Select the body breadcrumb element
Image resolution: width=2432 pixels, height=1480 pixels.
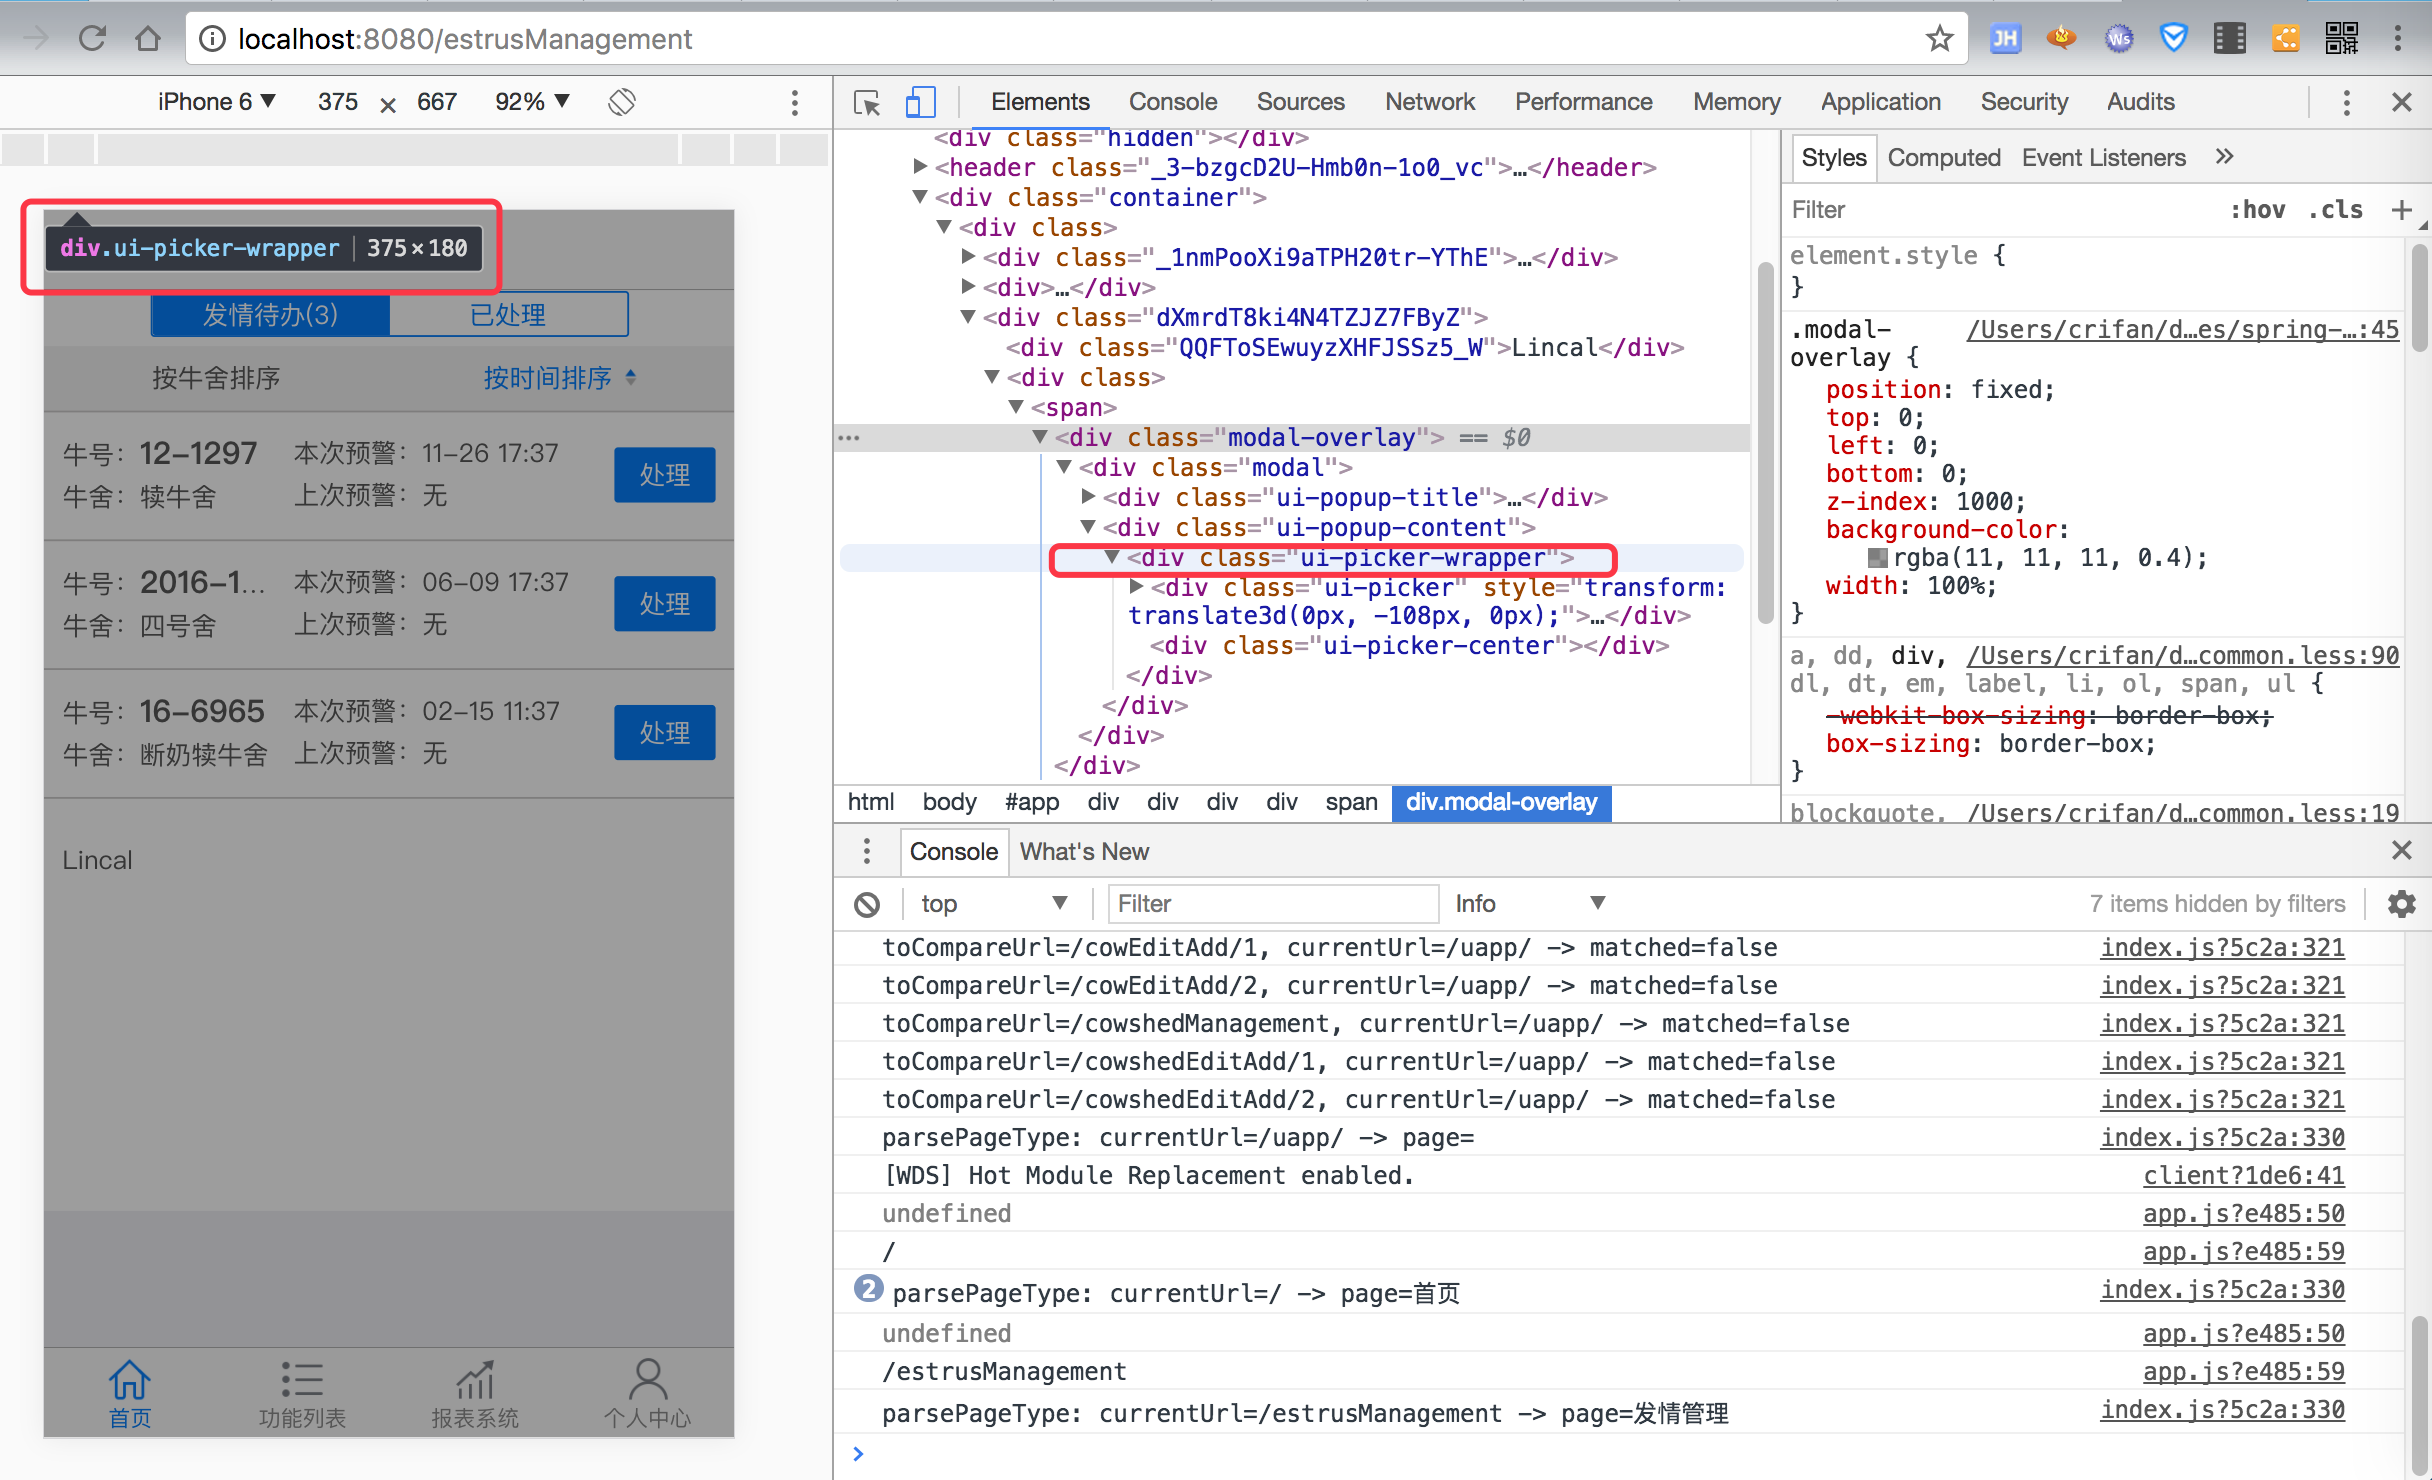click(x=948, y=802)
